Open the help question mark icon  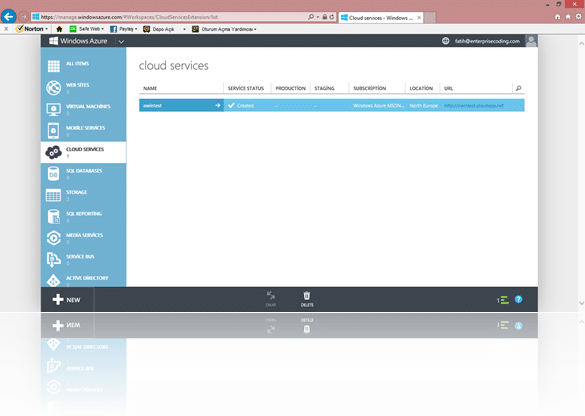click(519, 299)
